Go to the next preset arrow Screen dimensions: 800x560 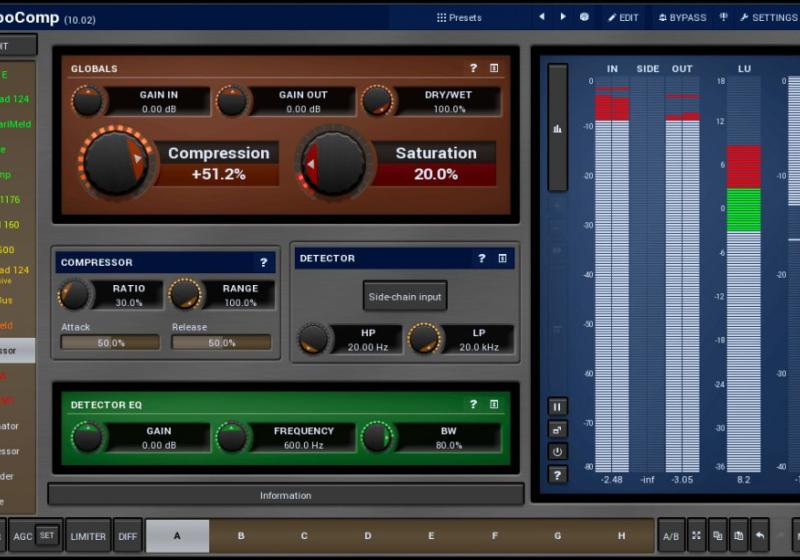coord(563,17)
